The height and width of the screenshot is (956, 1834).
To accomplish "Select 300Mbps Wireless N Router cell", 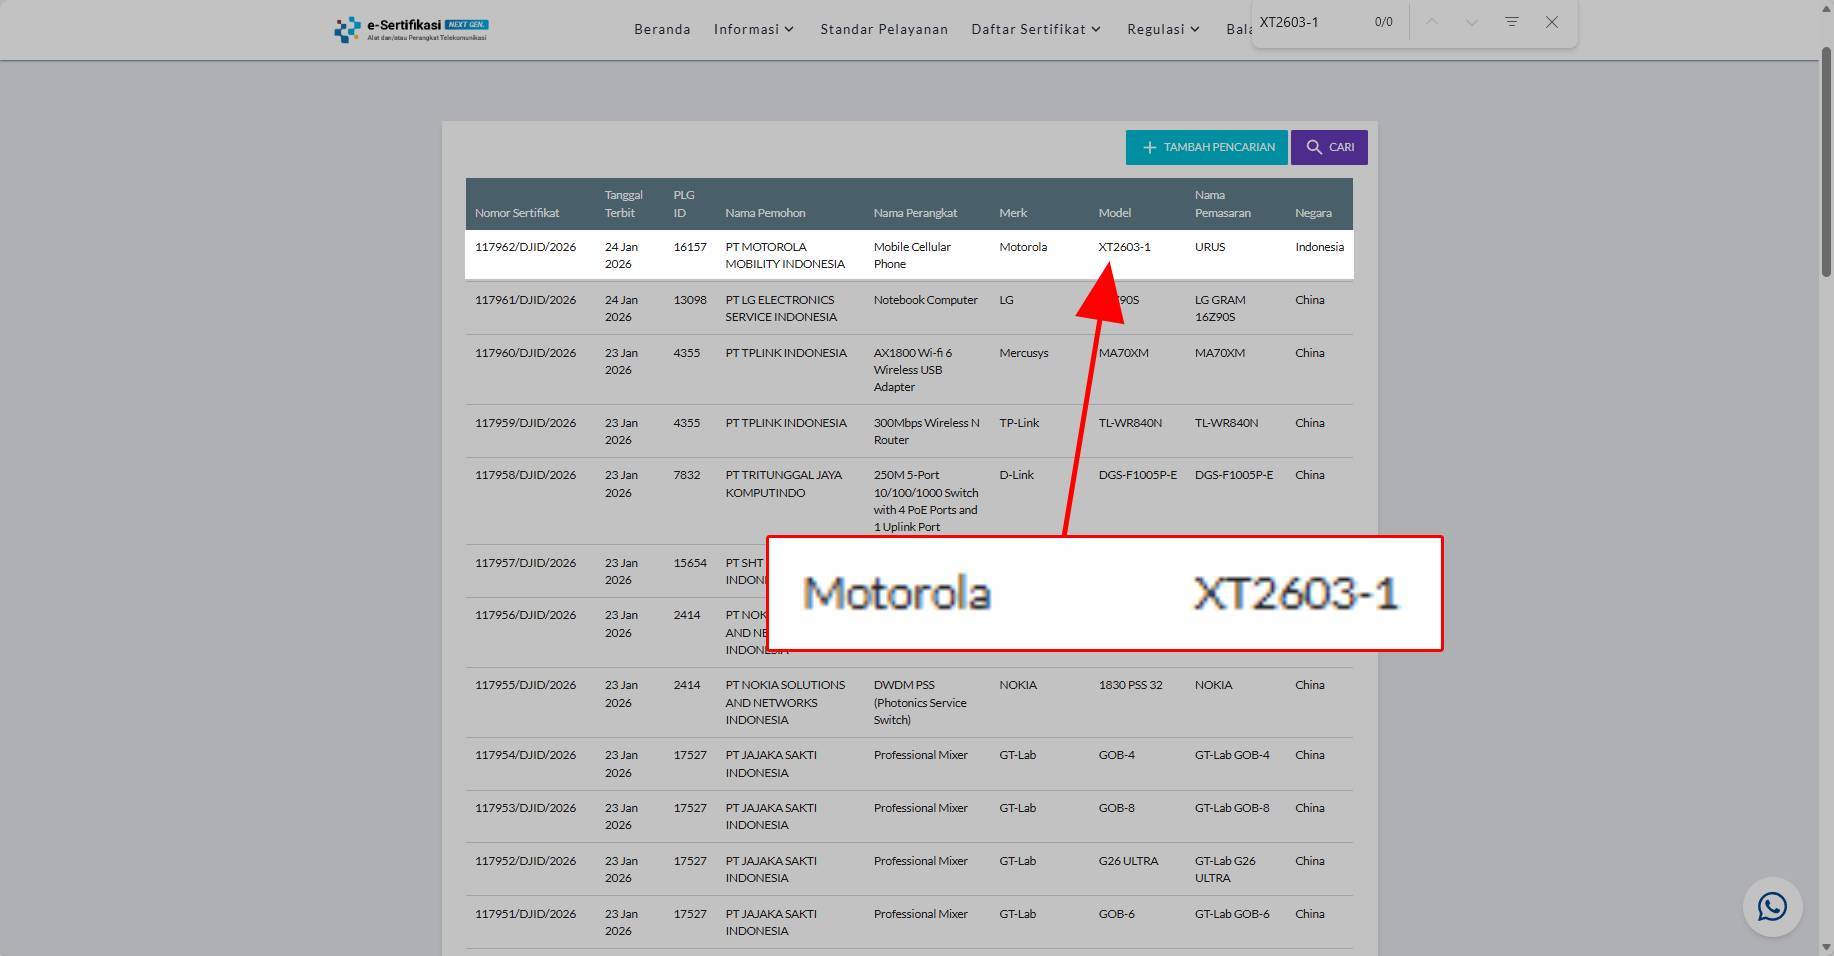I will pyautogui.click(x=926, y=431).
